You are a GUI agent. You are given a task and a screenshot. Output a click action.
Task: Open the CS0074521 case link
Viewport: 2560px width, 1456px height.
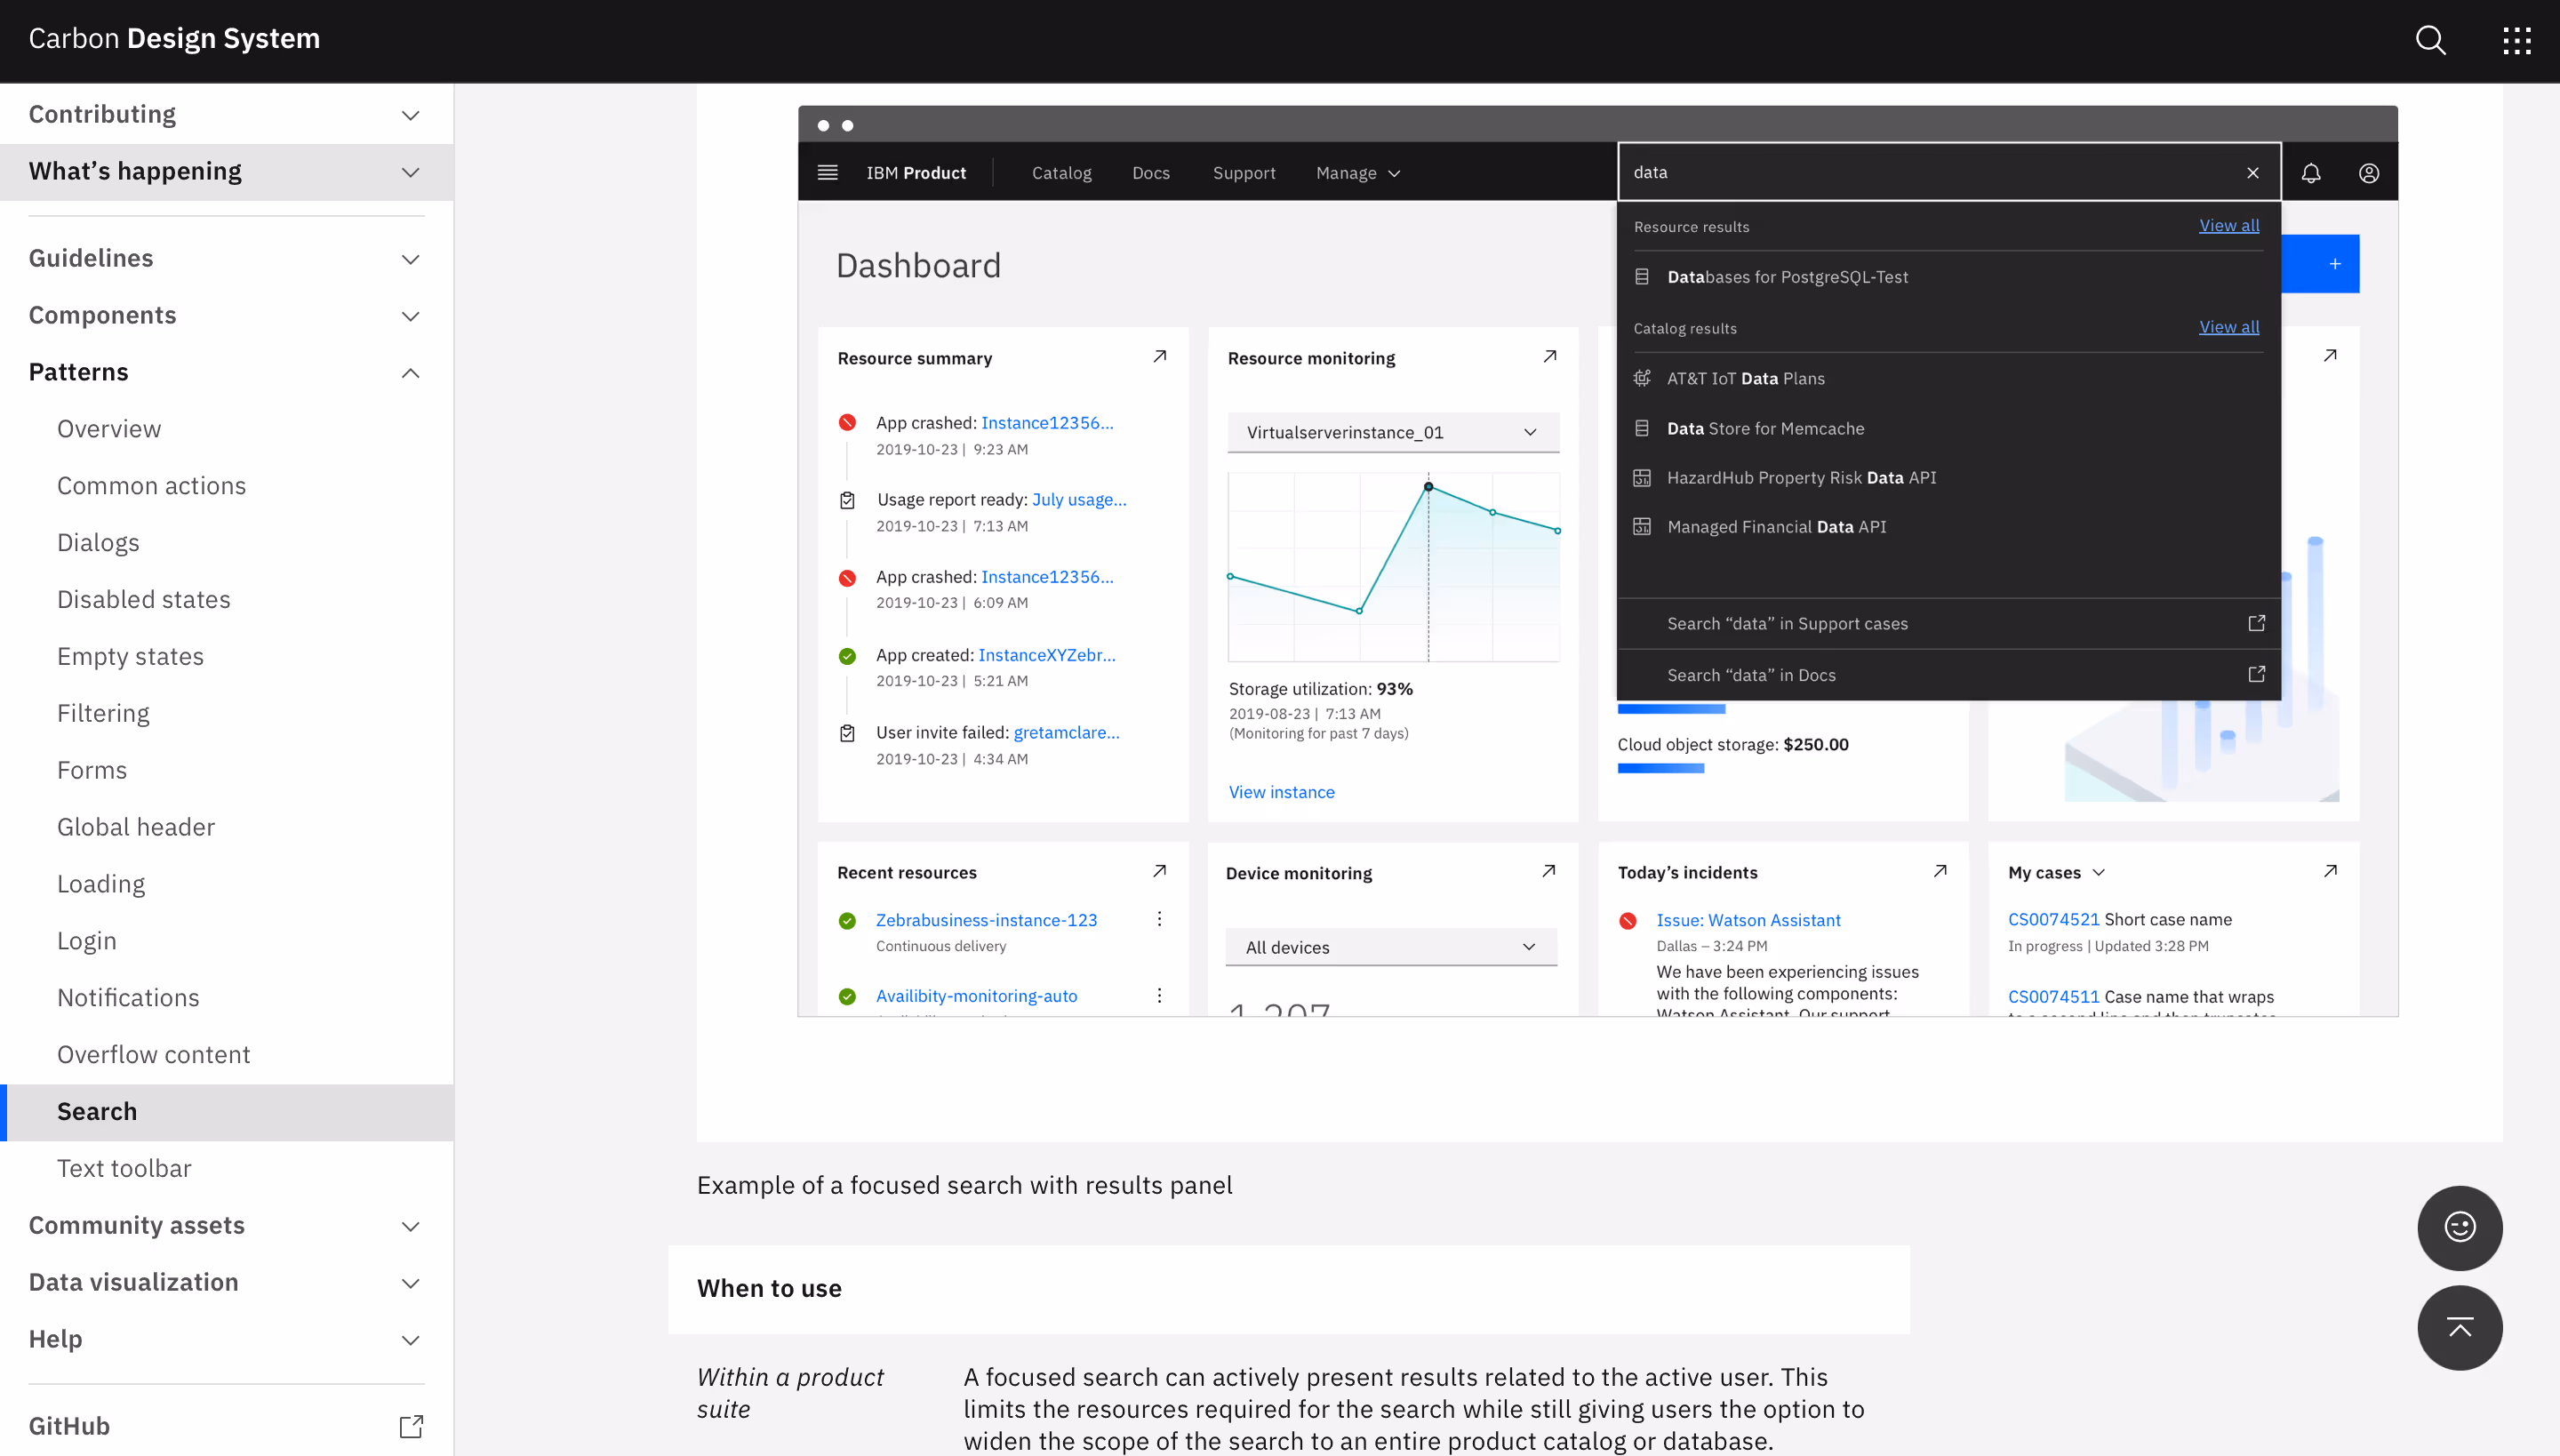[x=2053, y=919]
